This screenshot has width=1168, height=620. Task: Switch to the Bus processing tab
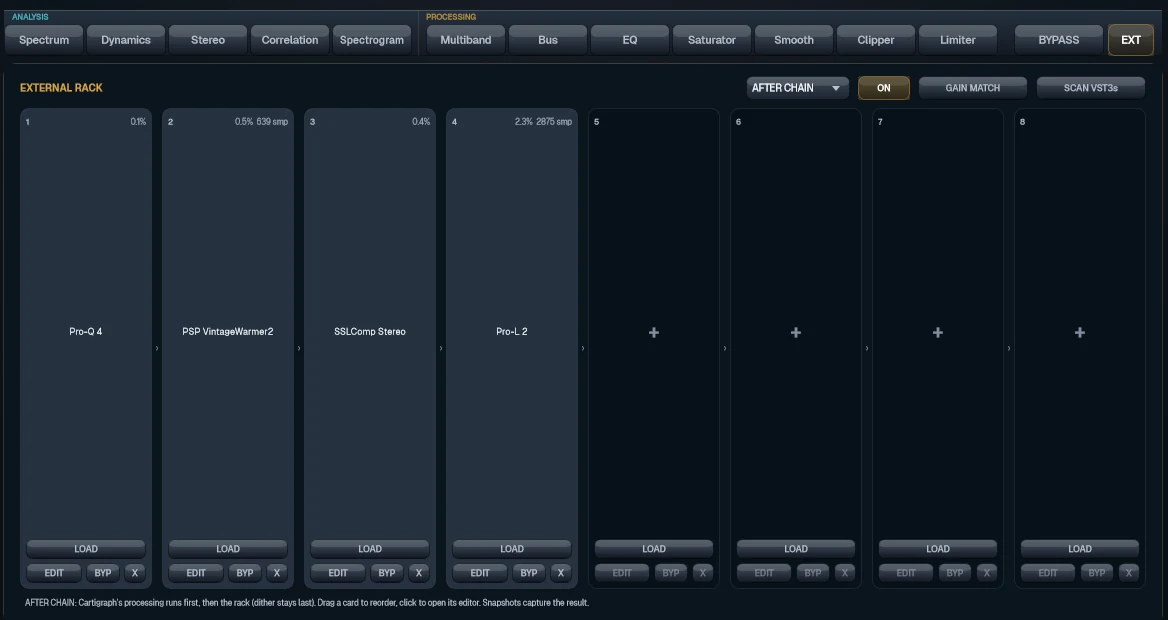(548, 40)
